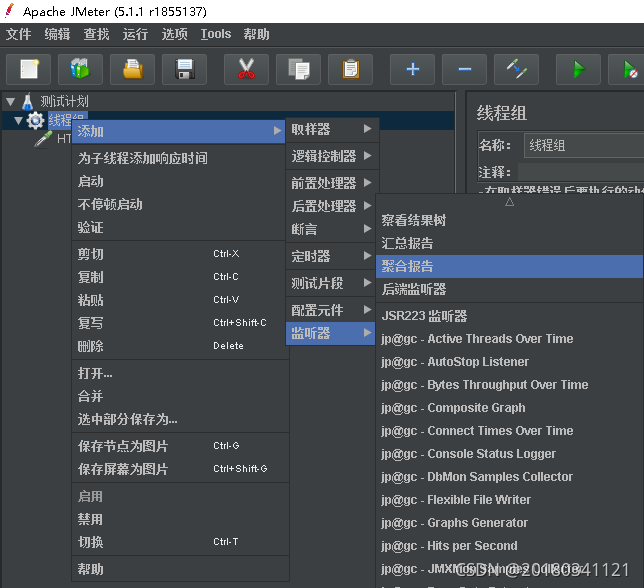Click the Copy toolbar icon
The image size is (644, 588).
[x=299, y=69]
